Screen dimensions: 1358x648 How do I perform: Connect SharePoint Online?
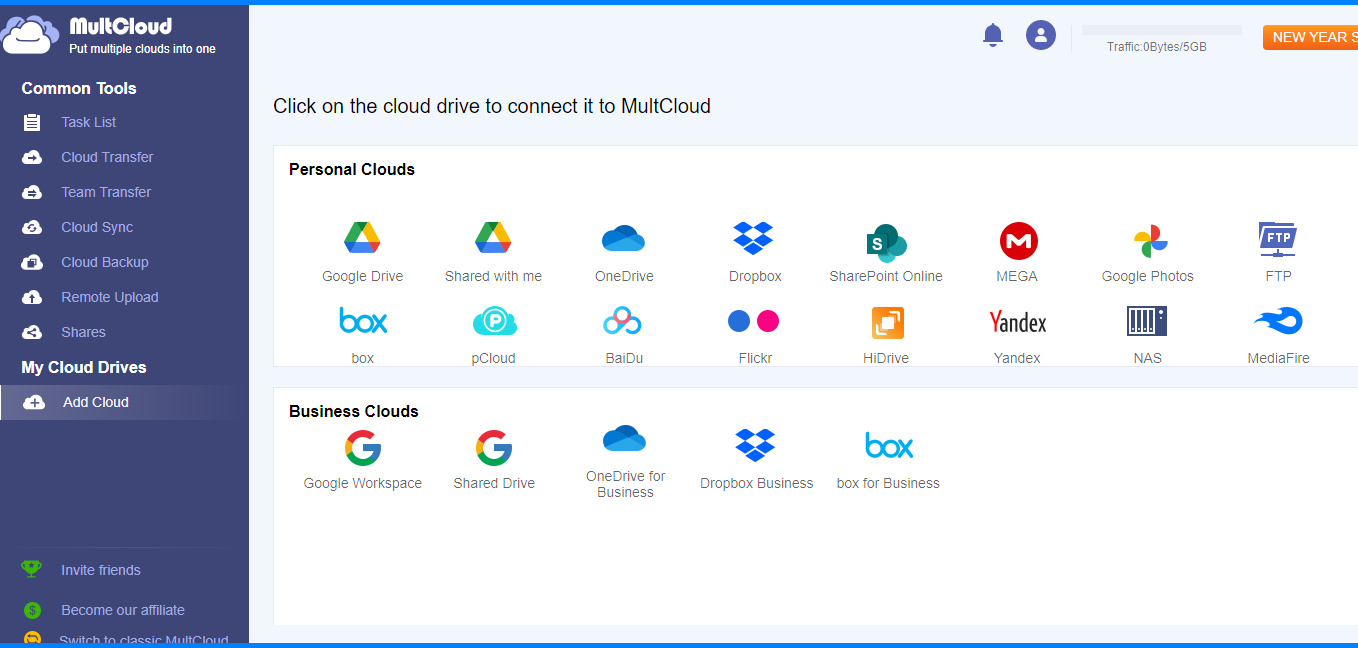[x=886, y=241]
